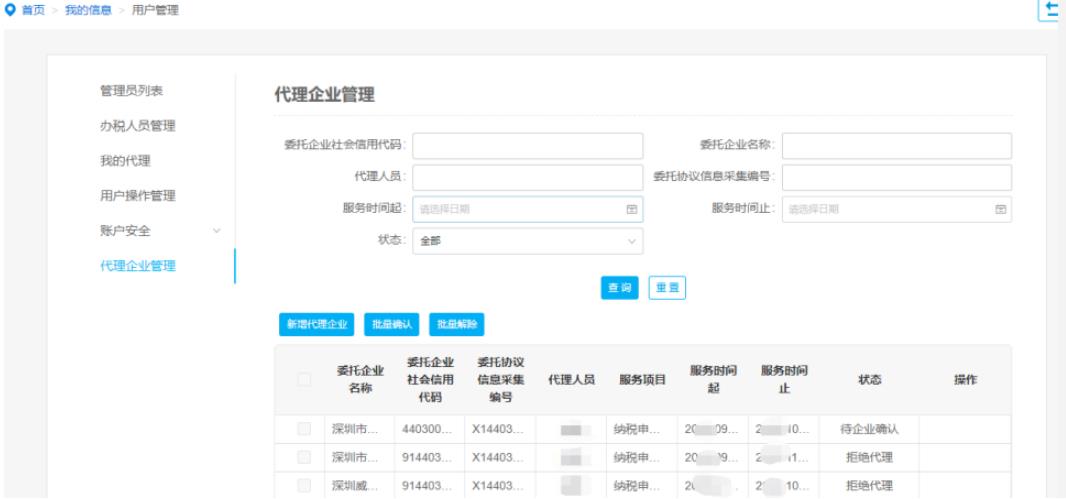Open calendar icon in 服务时间起 field

[x=631, y=209]
